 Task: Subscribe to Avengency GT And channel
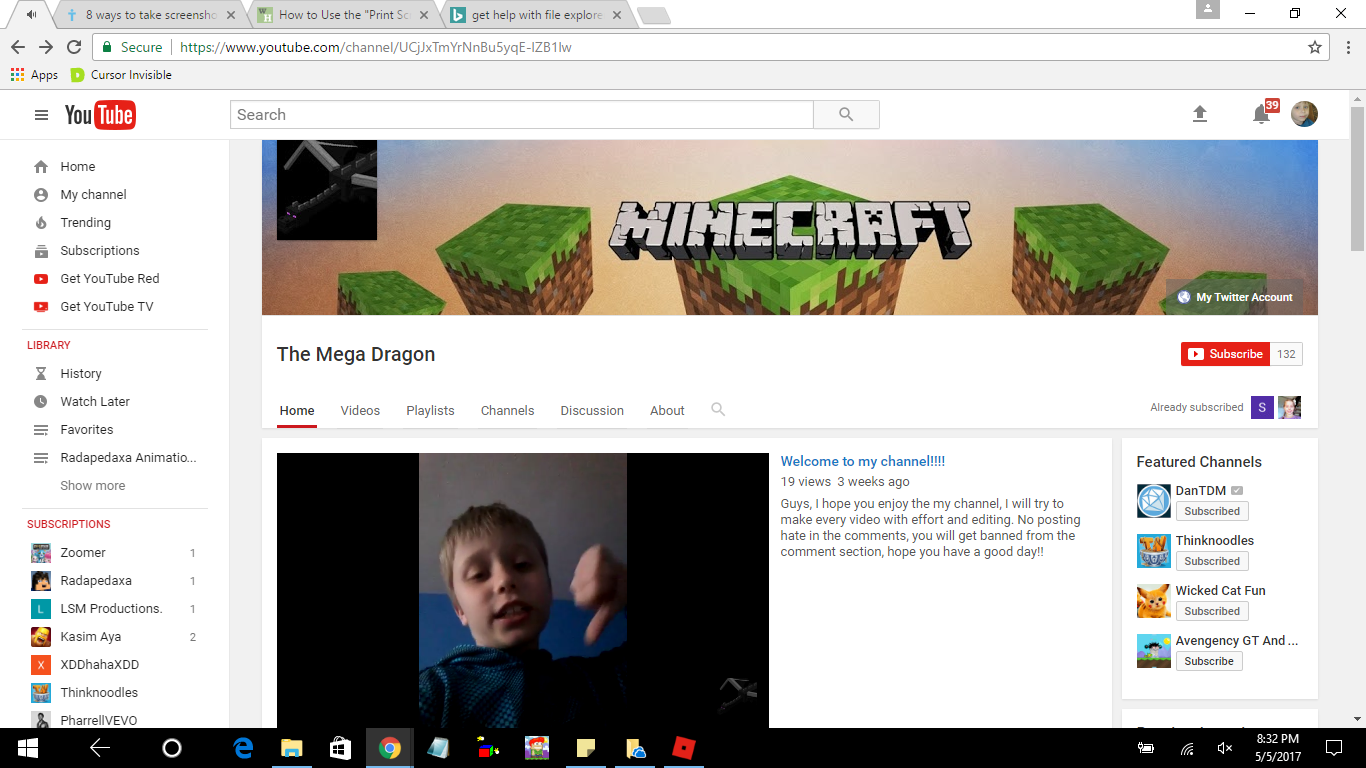pos(1209,661)
